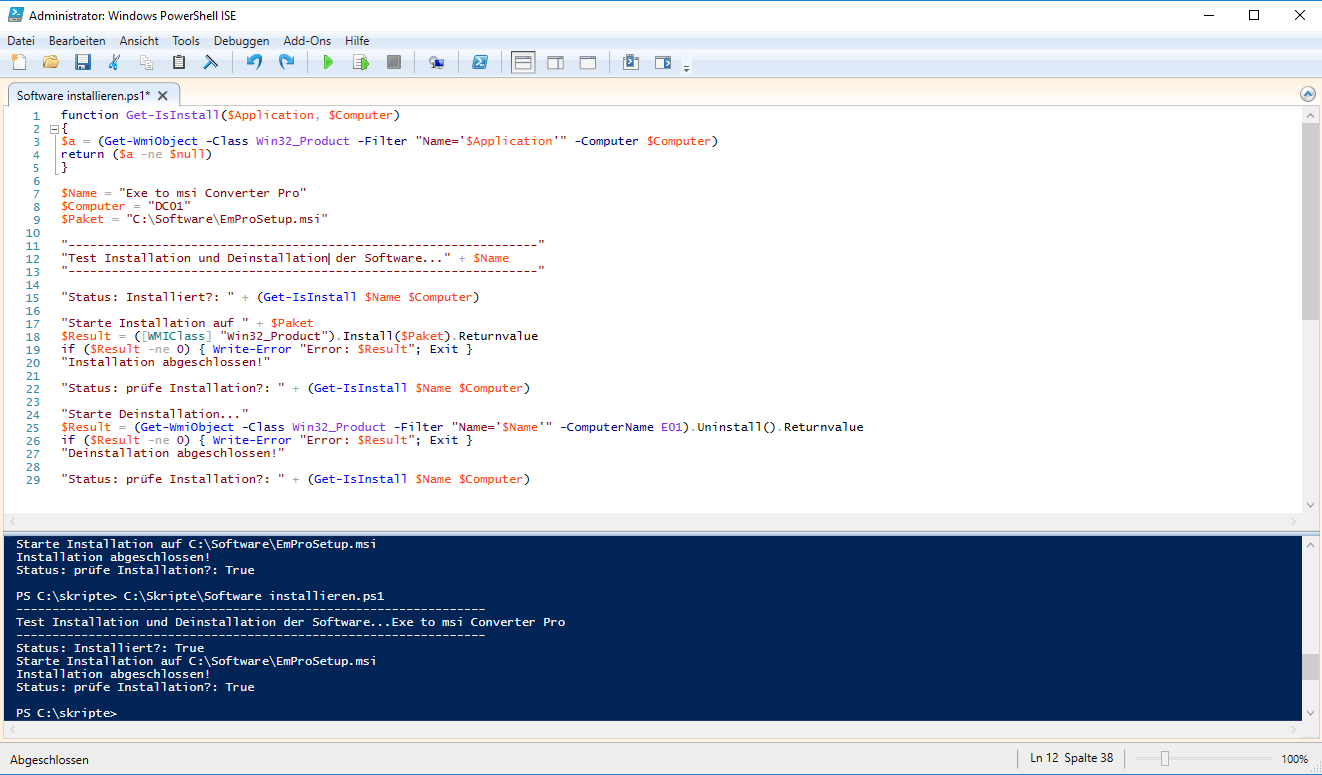Collapse the Get-IsInstall function code block
This screenshot has height=775, width=1322.
point(54,129)
